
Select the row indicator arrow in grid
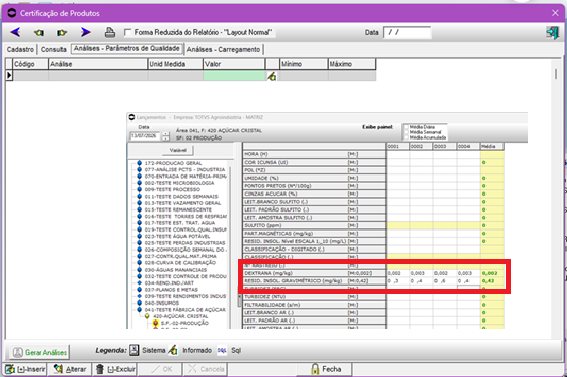9,76
